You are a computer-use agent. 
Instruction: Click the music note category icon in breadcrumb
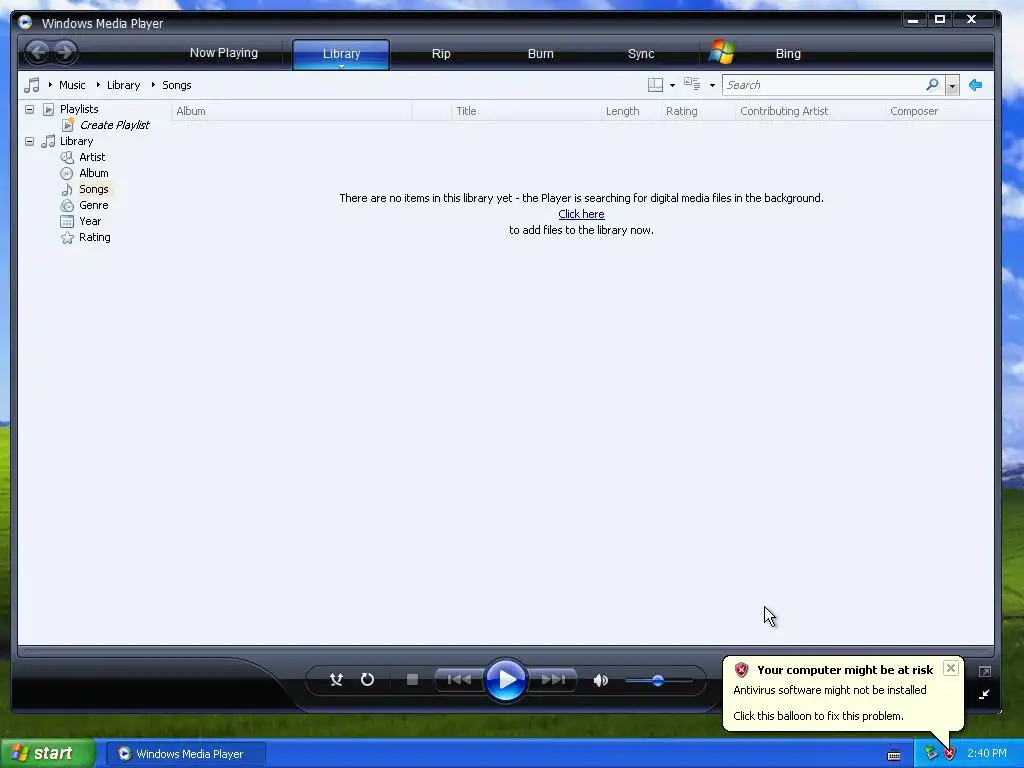click(31, 85)
